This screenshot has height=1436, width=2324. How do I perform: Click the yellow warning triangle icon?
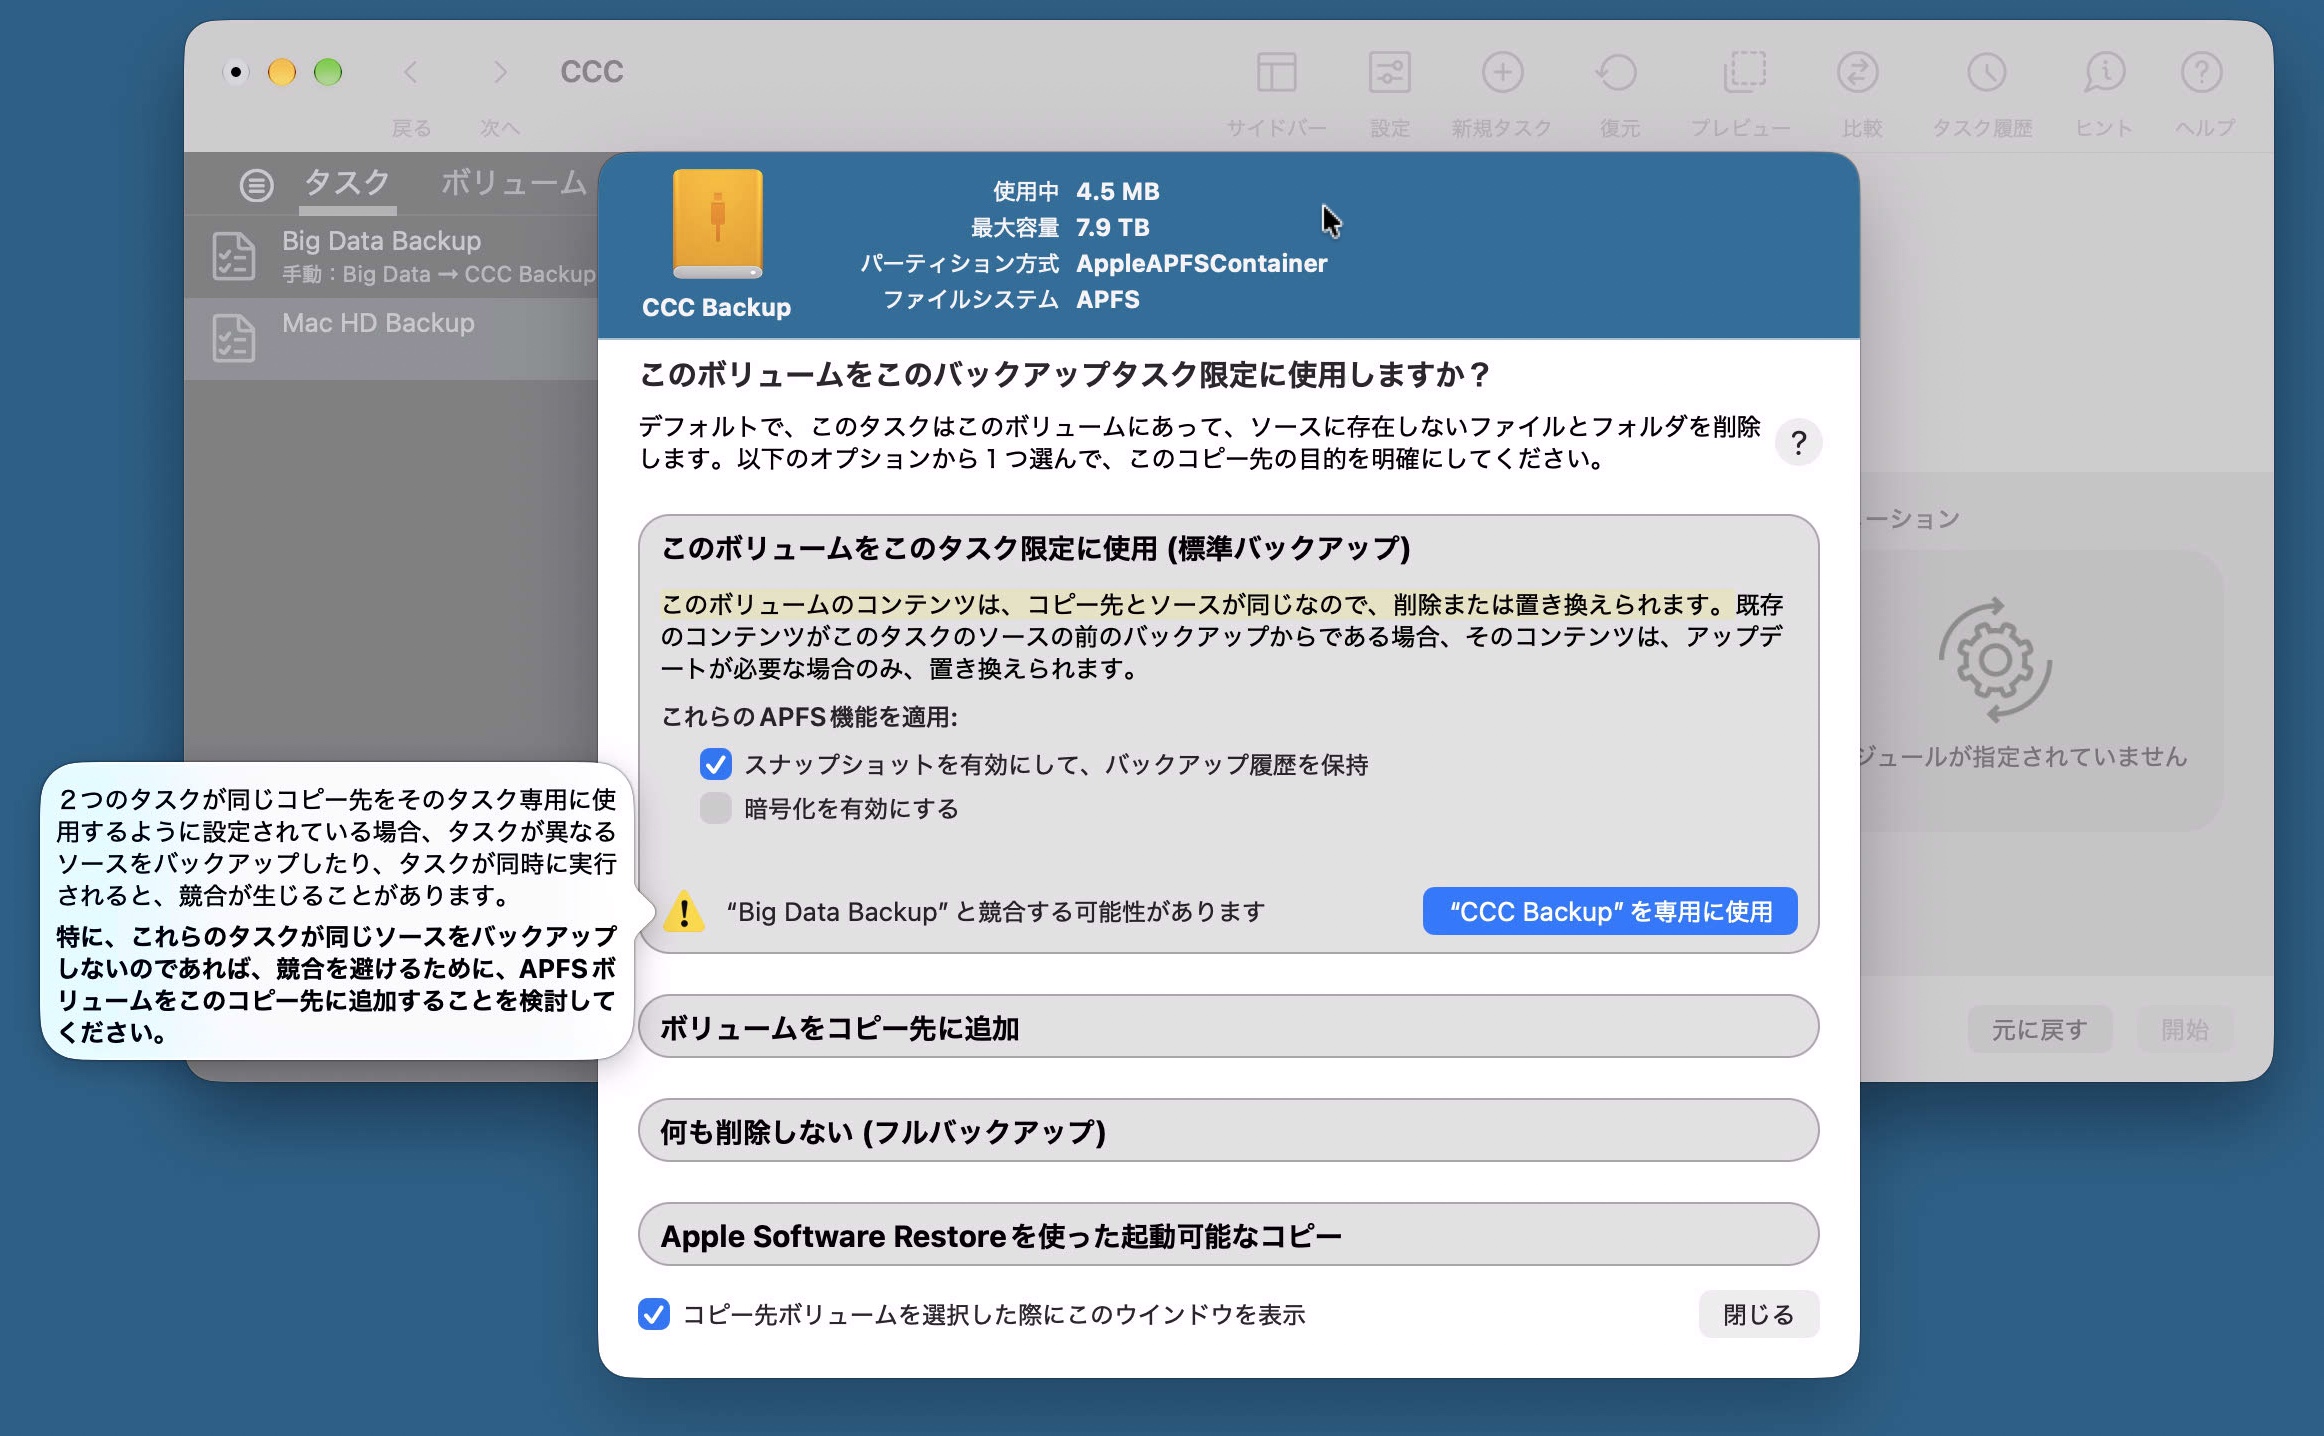tap(684, 911)
